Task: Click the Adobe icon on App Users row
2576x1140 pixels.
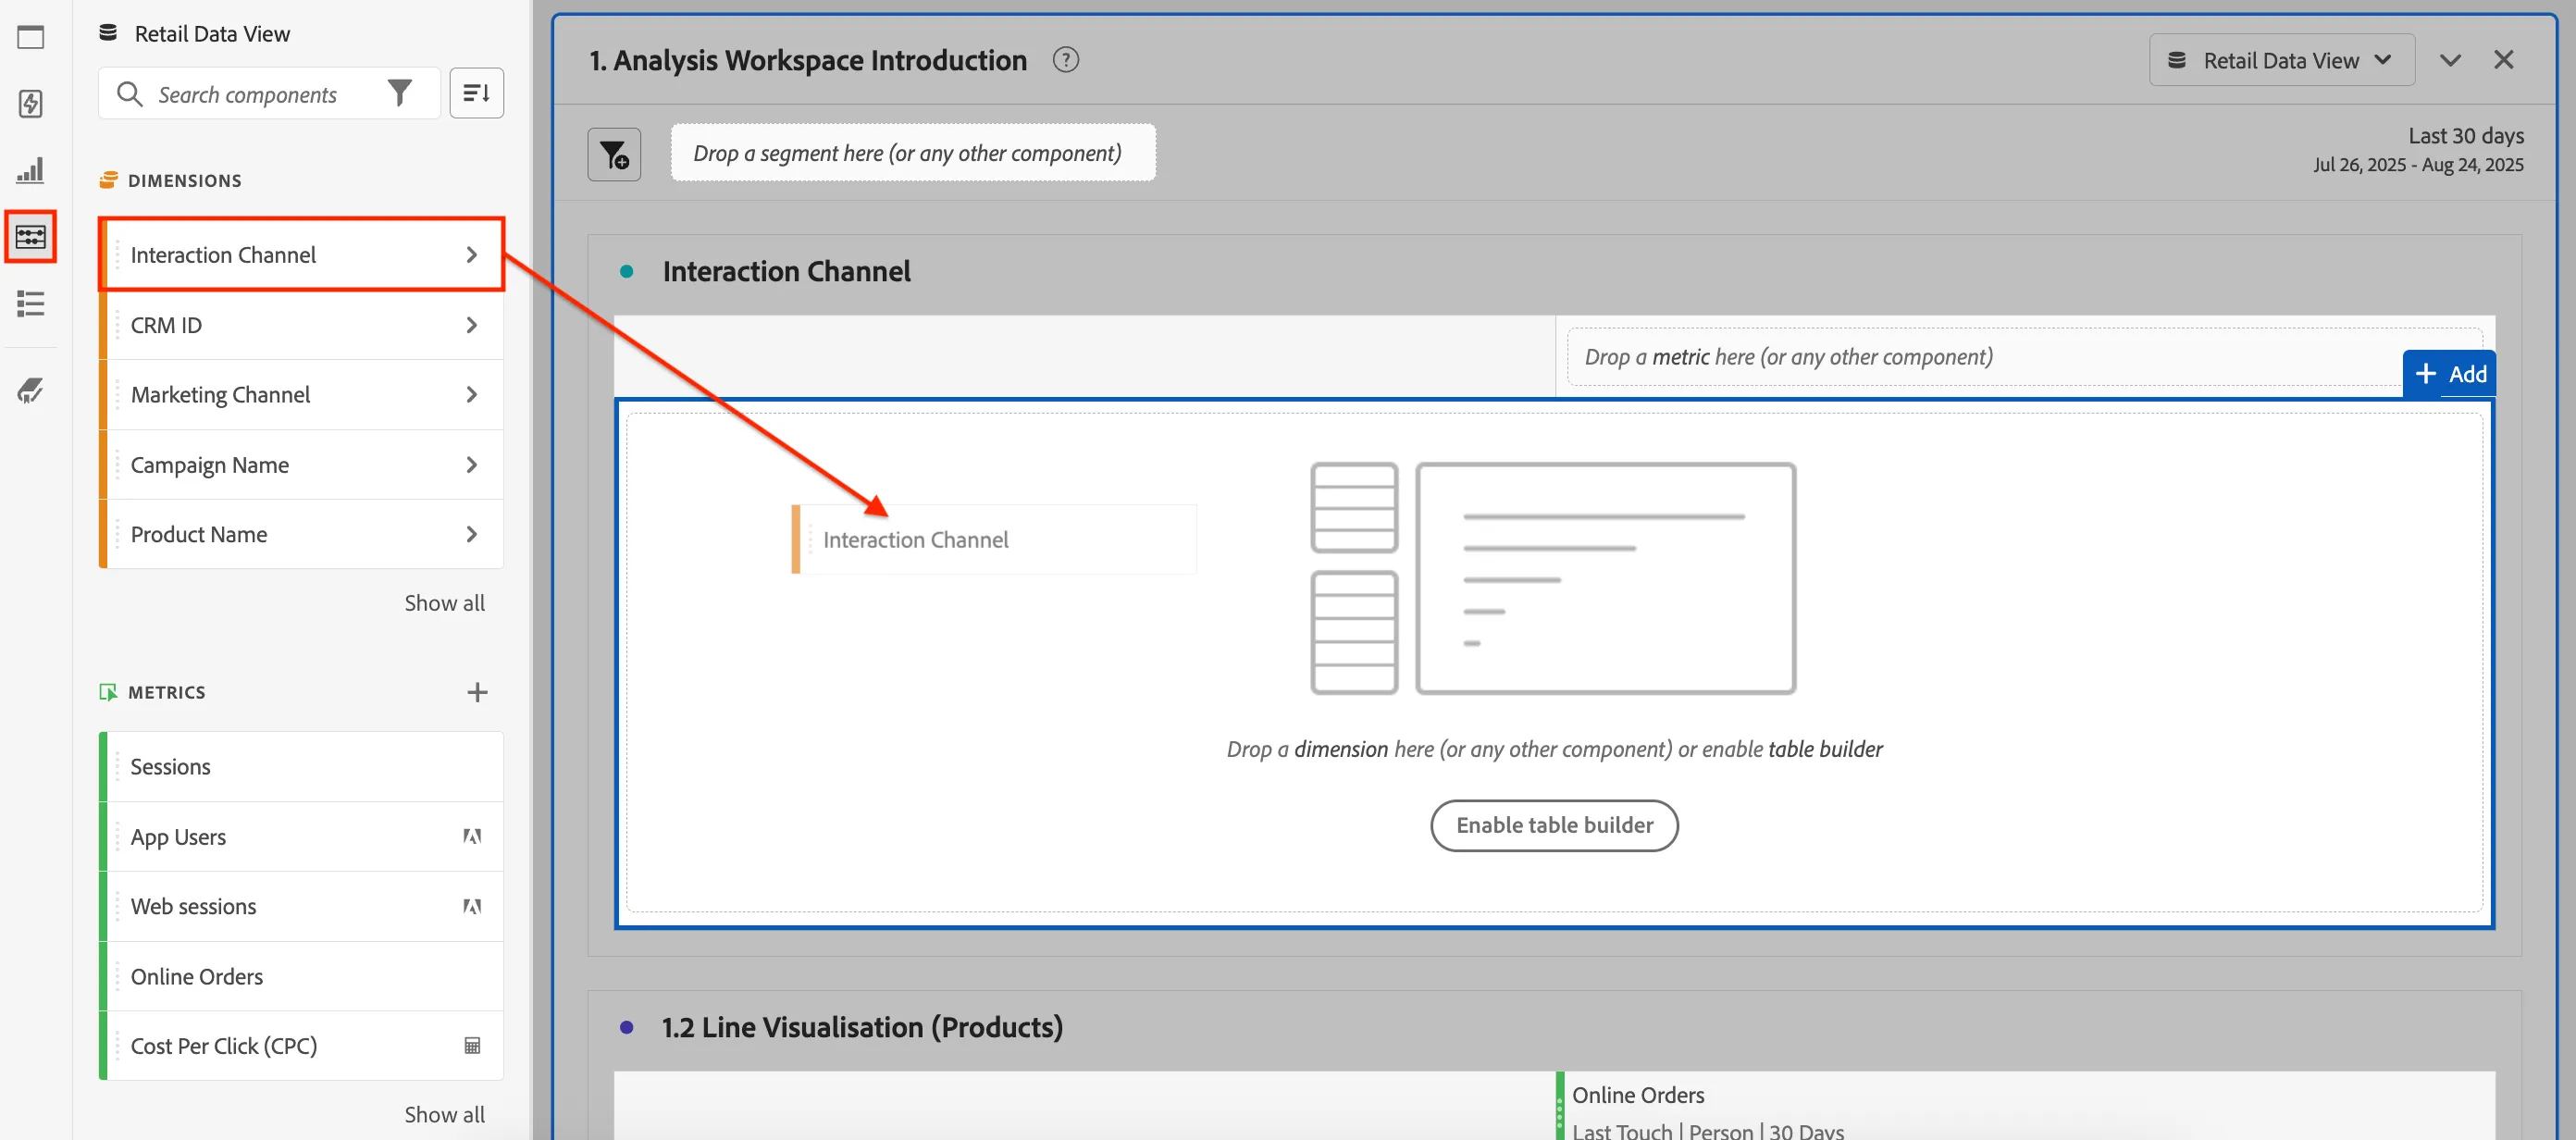Action: coord(473,836)
